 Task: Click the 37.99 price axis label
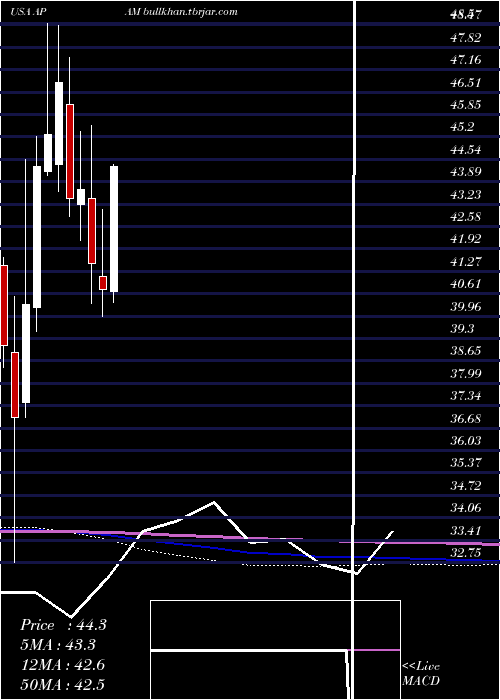[x=466, y=373]
